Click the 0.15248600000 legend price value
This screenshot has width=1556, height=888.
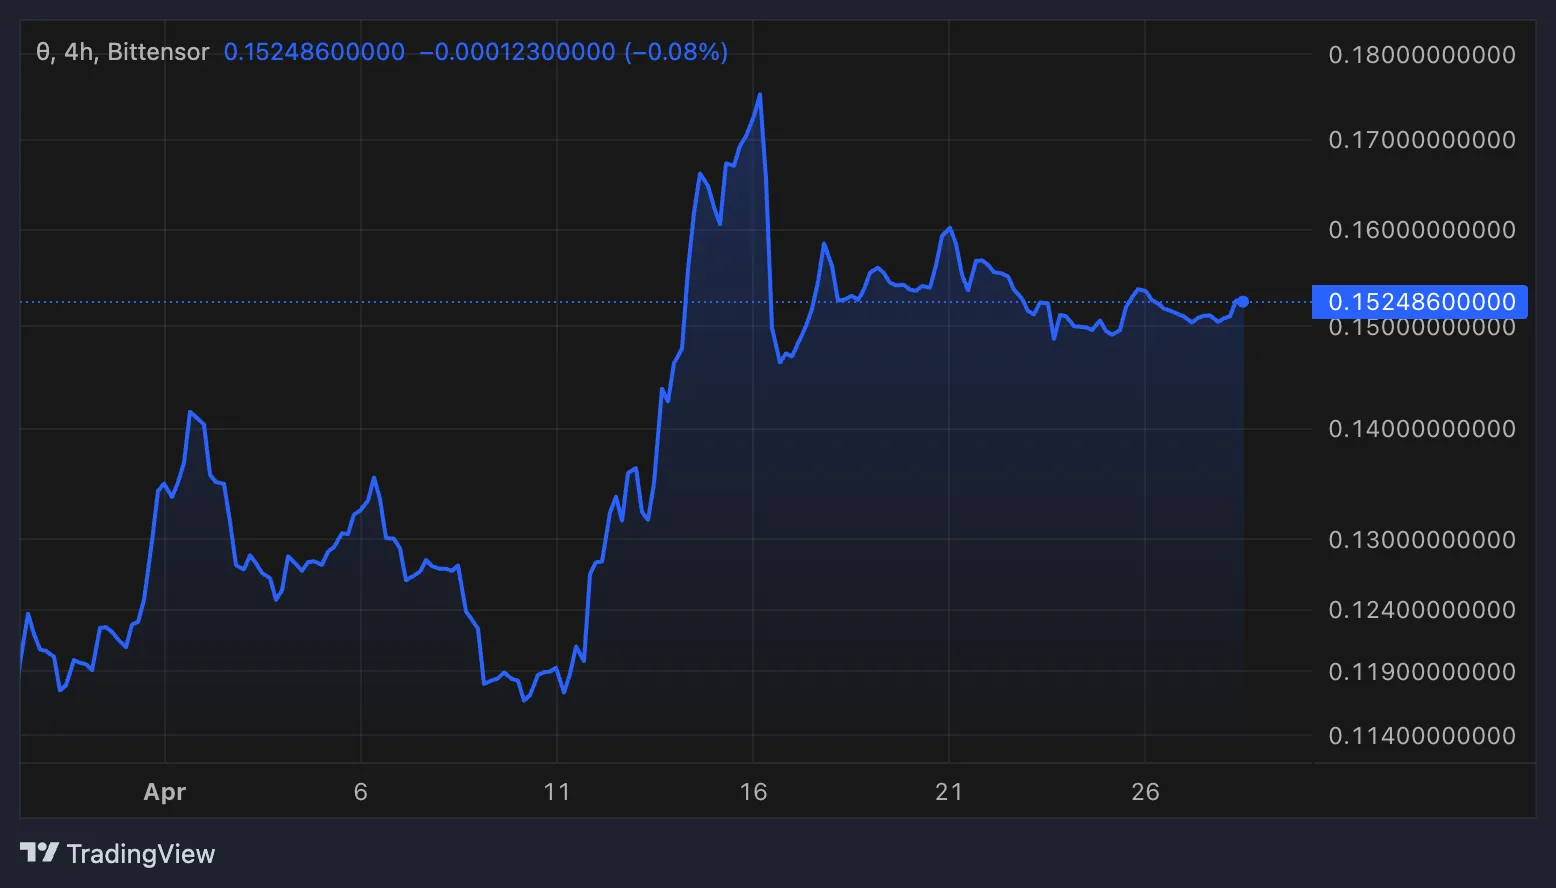click(x=314, y=51)
